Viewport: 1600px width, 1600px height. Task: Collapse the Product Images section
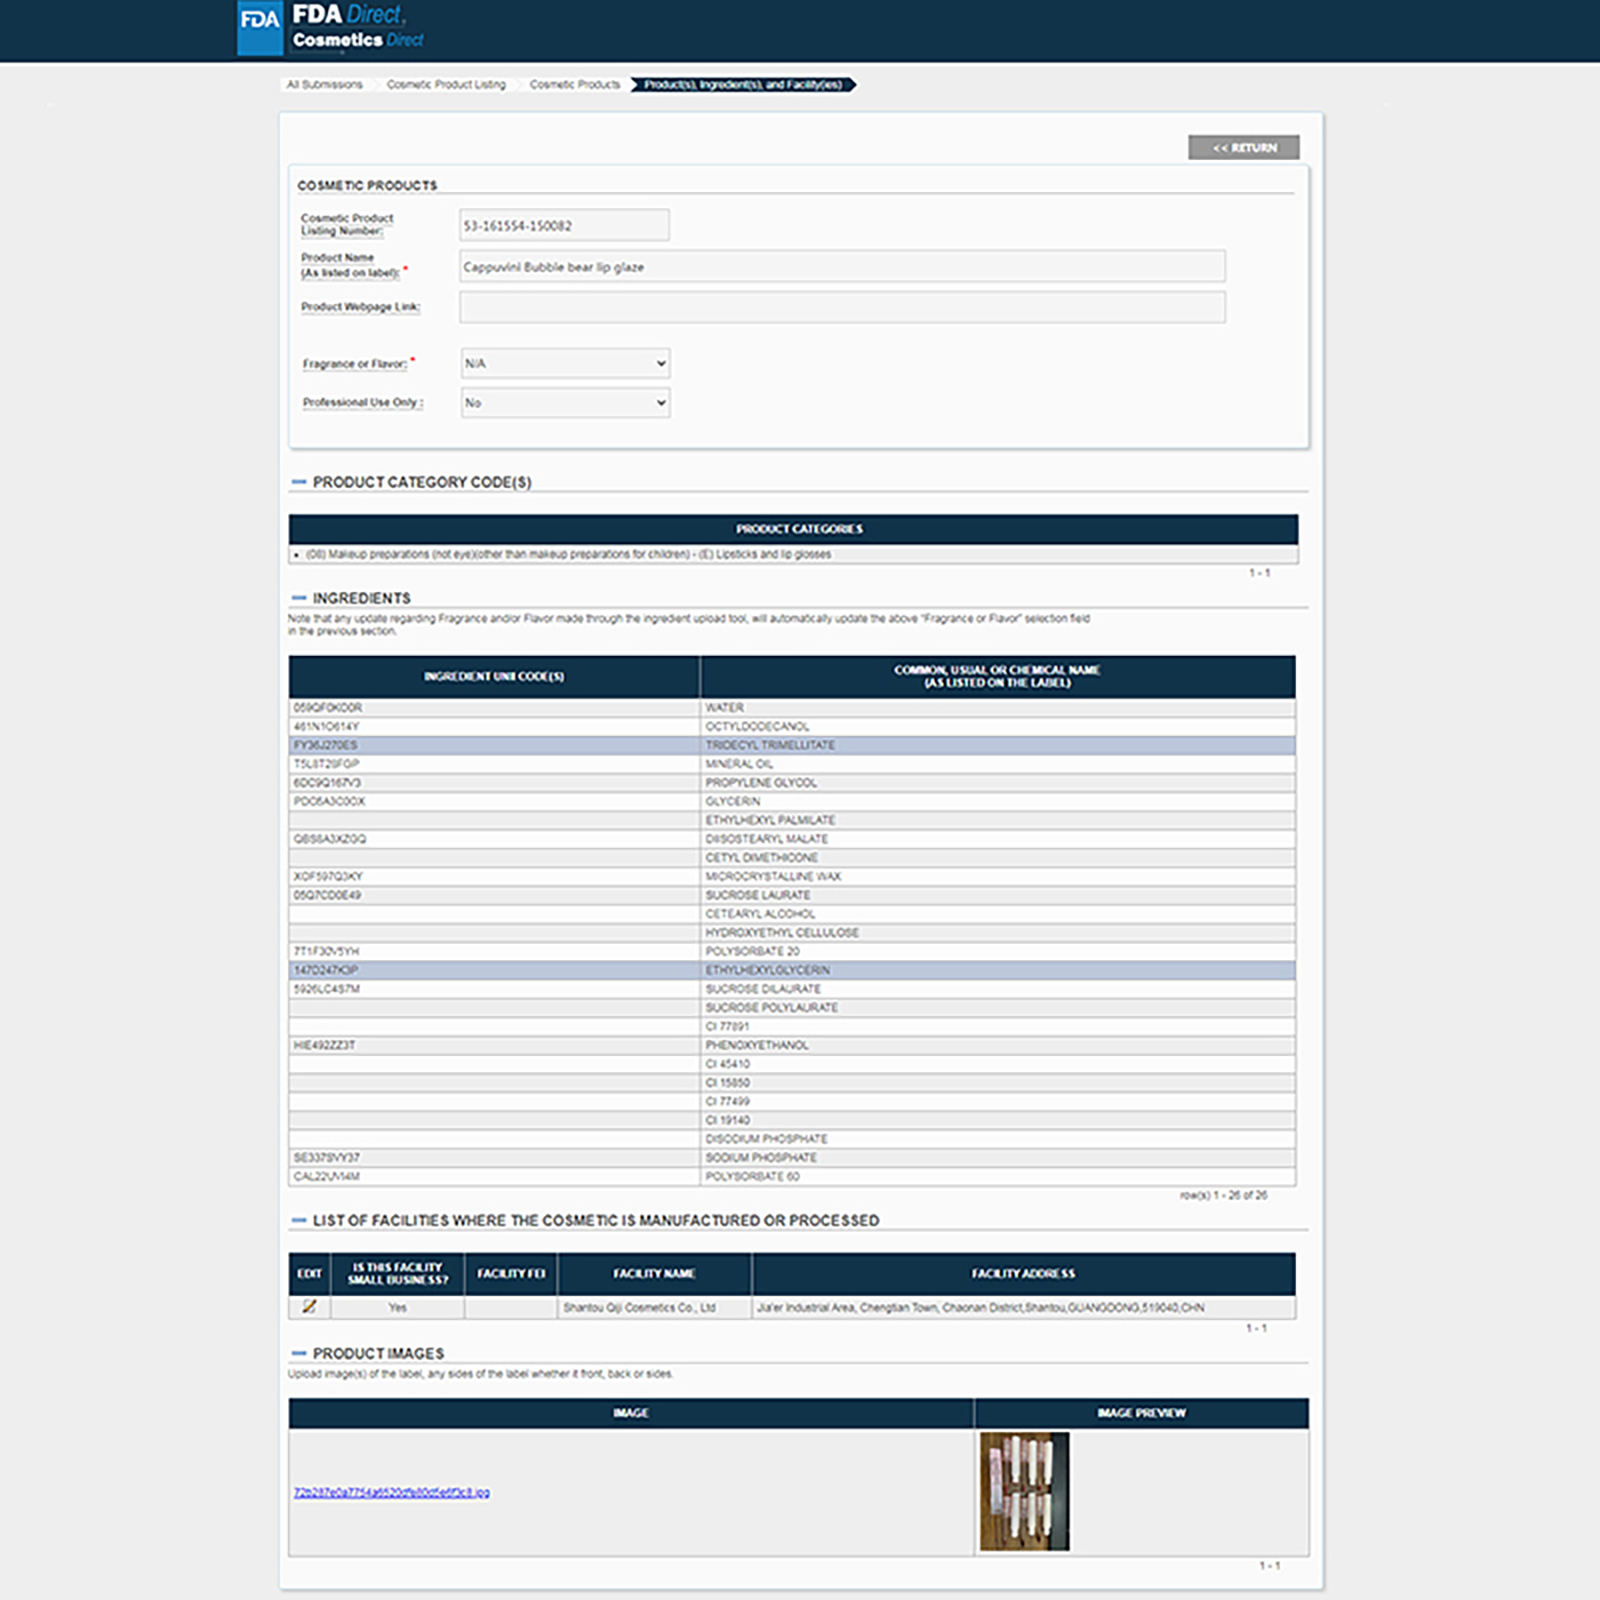click(x=298, y=1354)
